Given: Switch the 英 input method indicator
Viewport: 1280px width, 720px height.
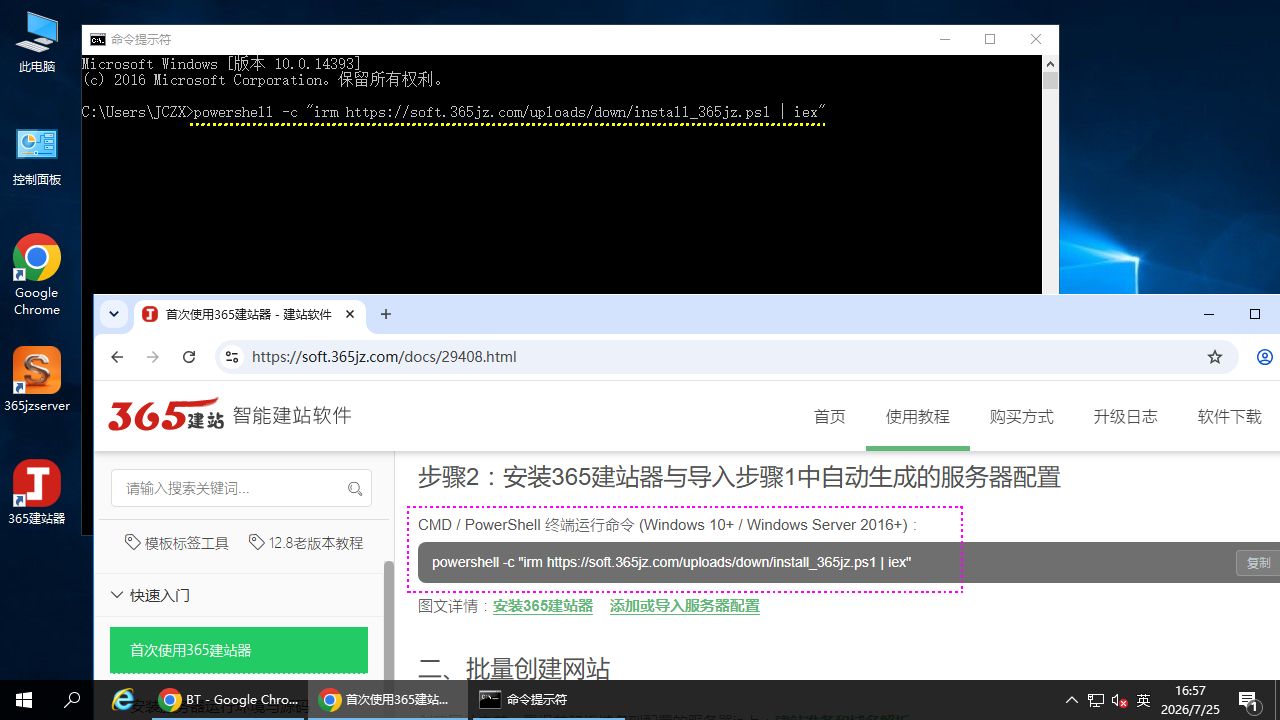Looking at the screenshot, I should point(1144,700).
